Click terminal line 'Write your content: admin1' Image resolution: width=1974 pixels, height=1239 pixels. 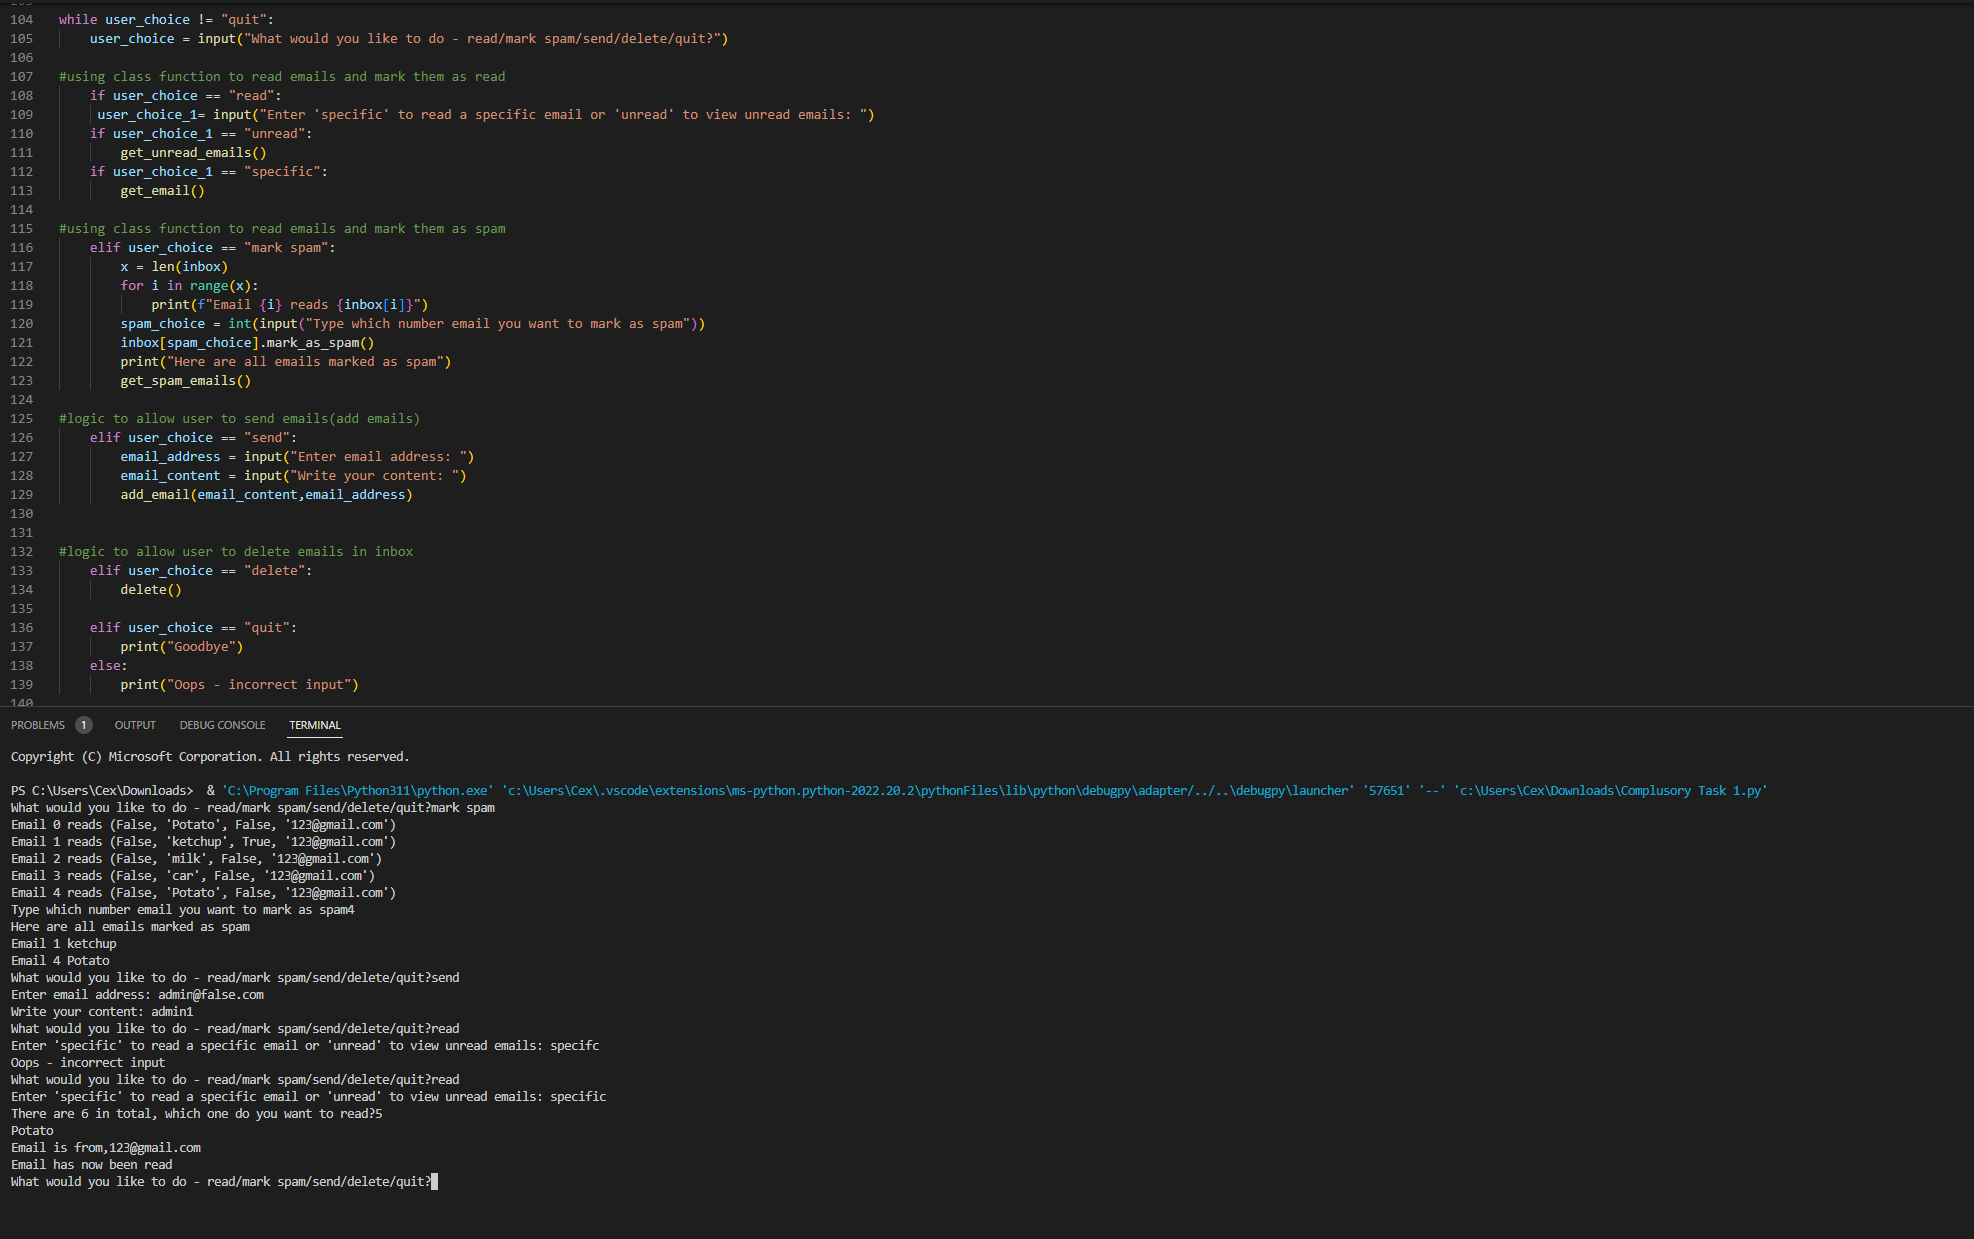102,1012
